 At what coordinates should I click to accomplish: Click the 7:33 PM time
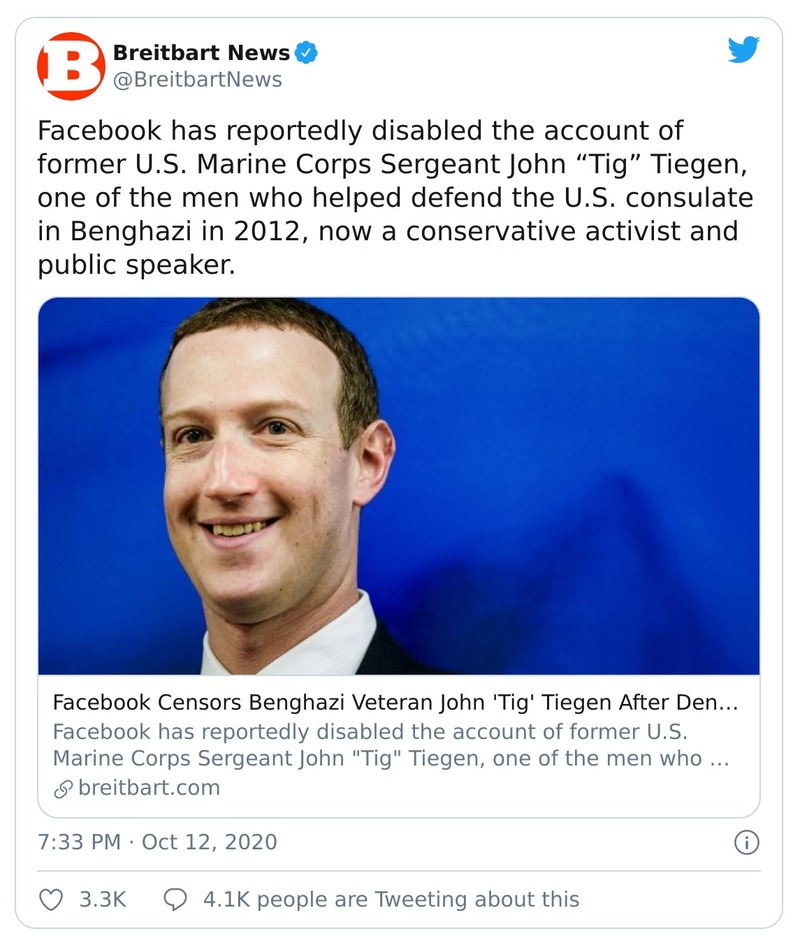click(79, 842)
